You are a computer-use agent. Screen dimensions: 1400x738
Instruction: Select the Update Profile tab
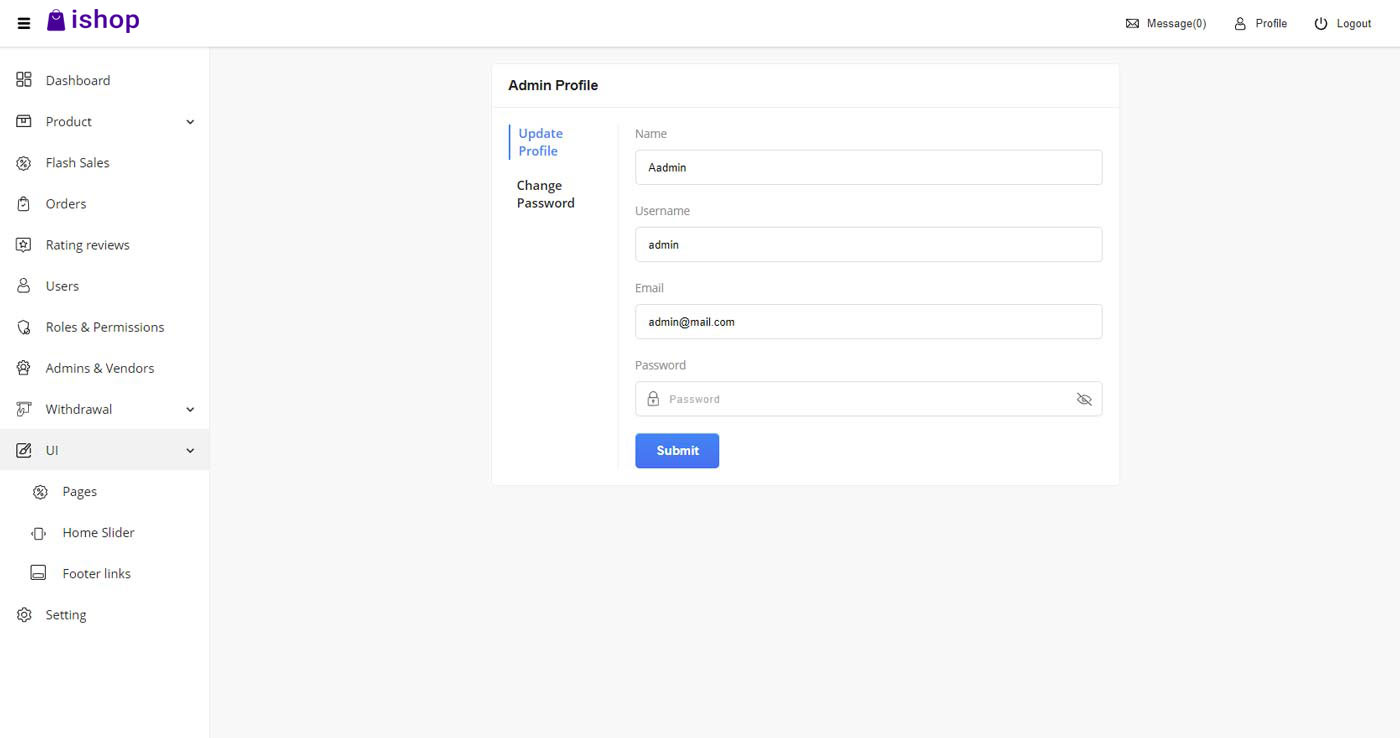pyautogui.click(x=540, y=142)
